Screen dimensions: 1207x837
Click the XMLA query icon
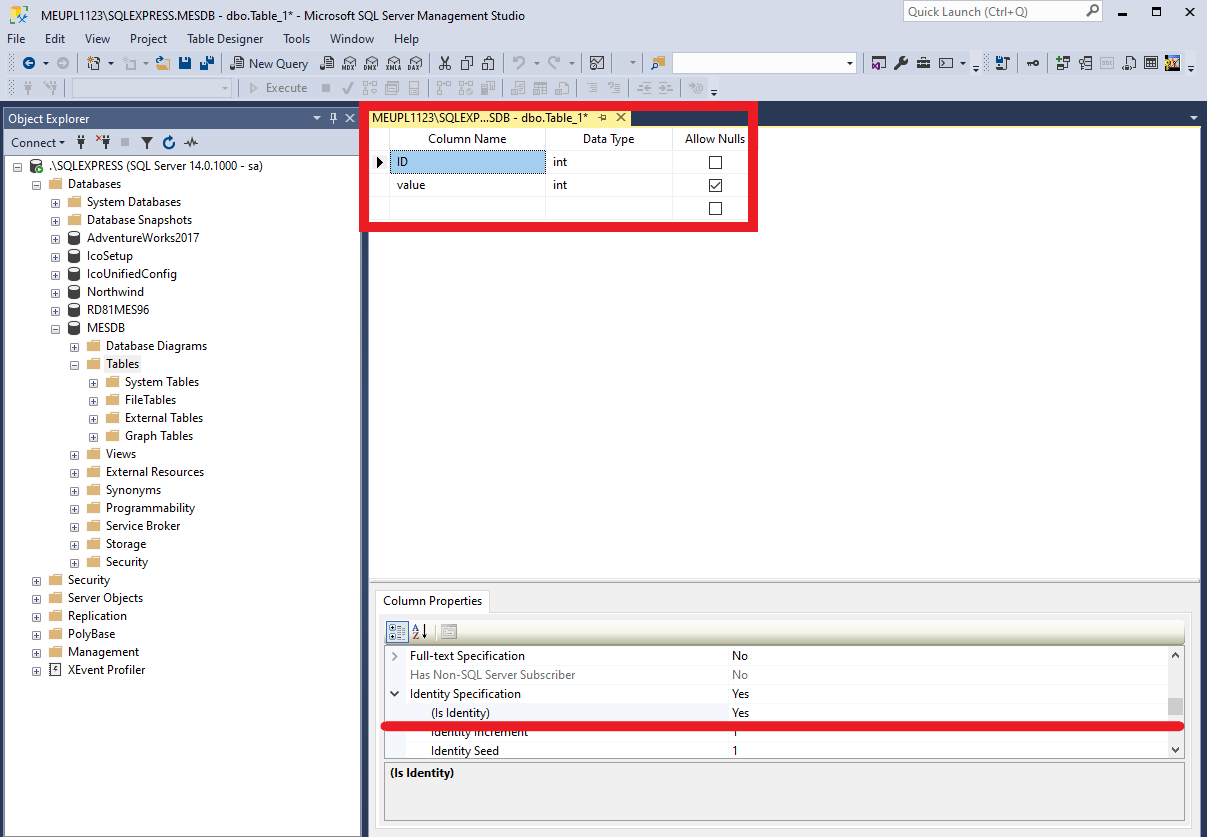pos(393,63)
